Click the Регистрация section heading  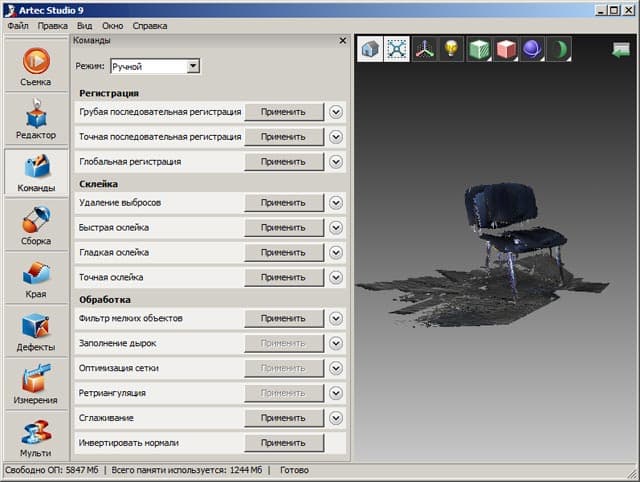(109, 93)
